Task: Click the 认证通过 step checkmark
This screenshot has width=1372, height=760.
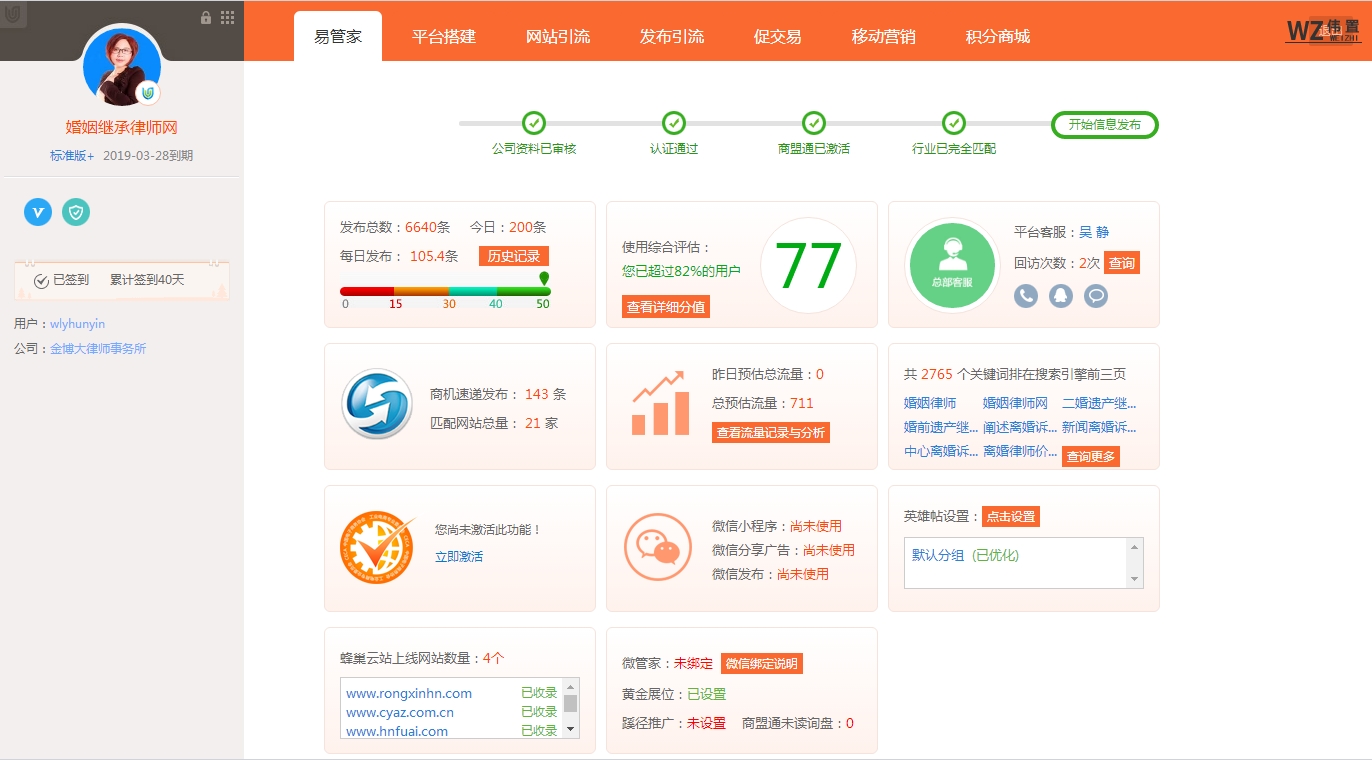Action: pos(674,123)
